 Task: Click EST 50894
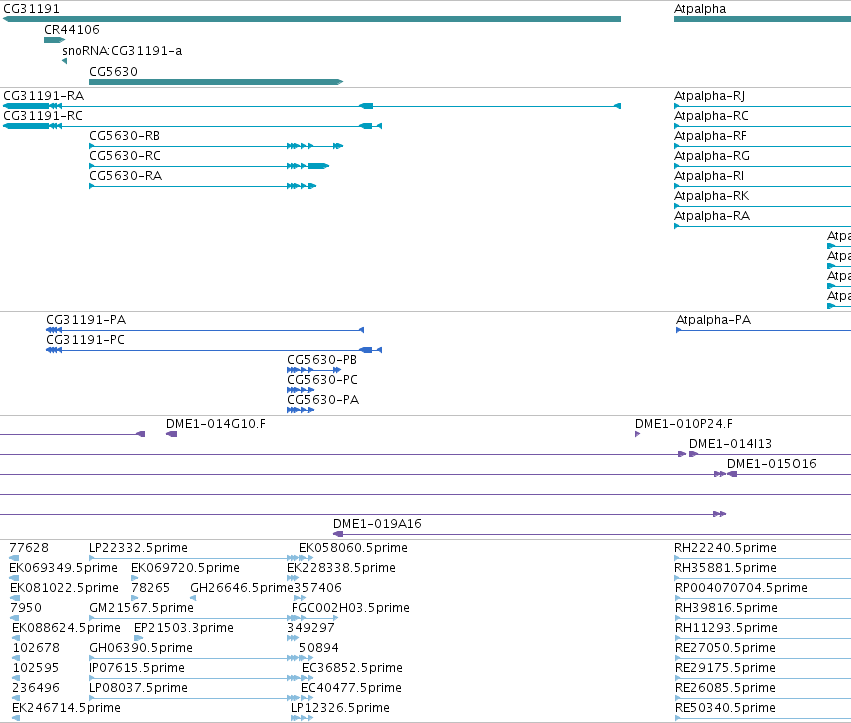319,648
